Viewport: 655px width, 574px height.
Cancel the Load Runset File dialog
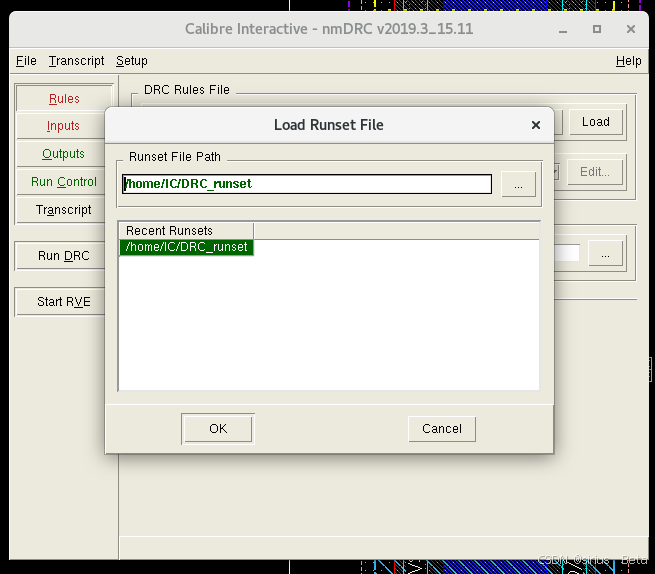click(442, 429)
